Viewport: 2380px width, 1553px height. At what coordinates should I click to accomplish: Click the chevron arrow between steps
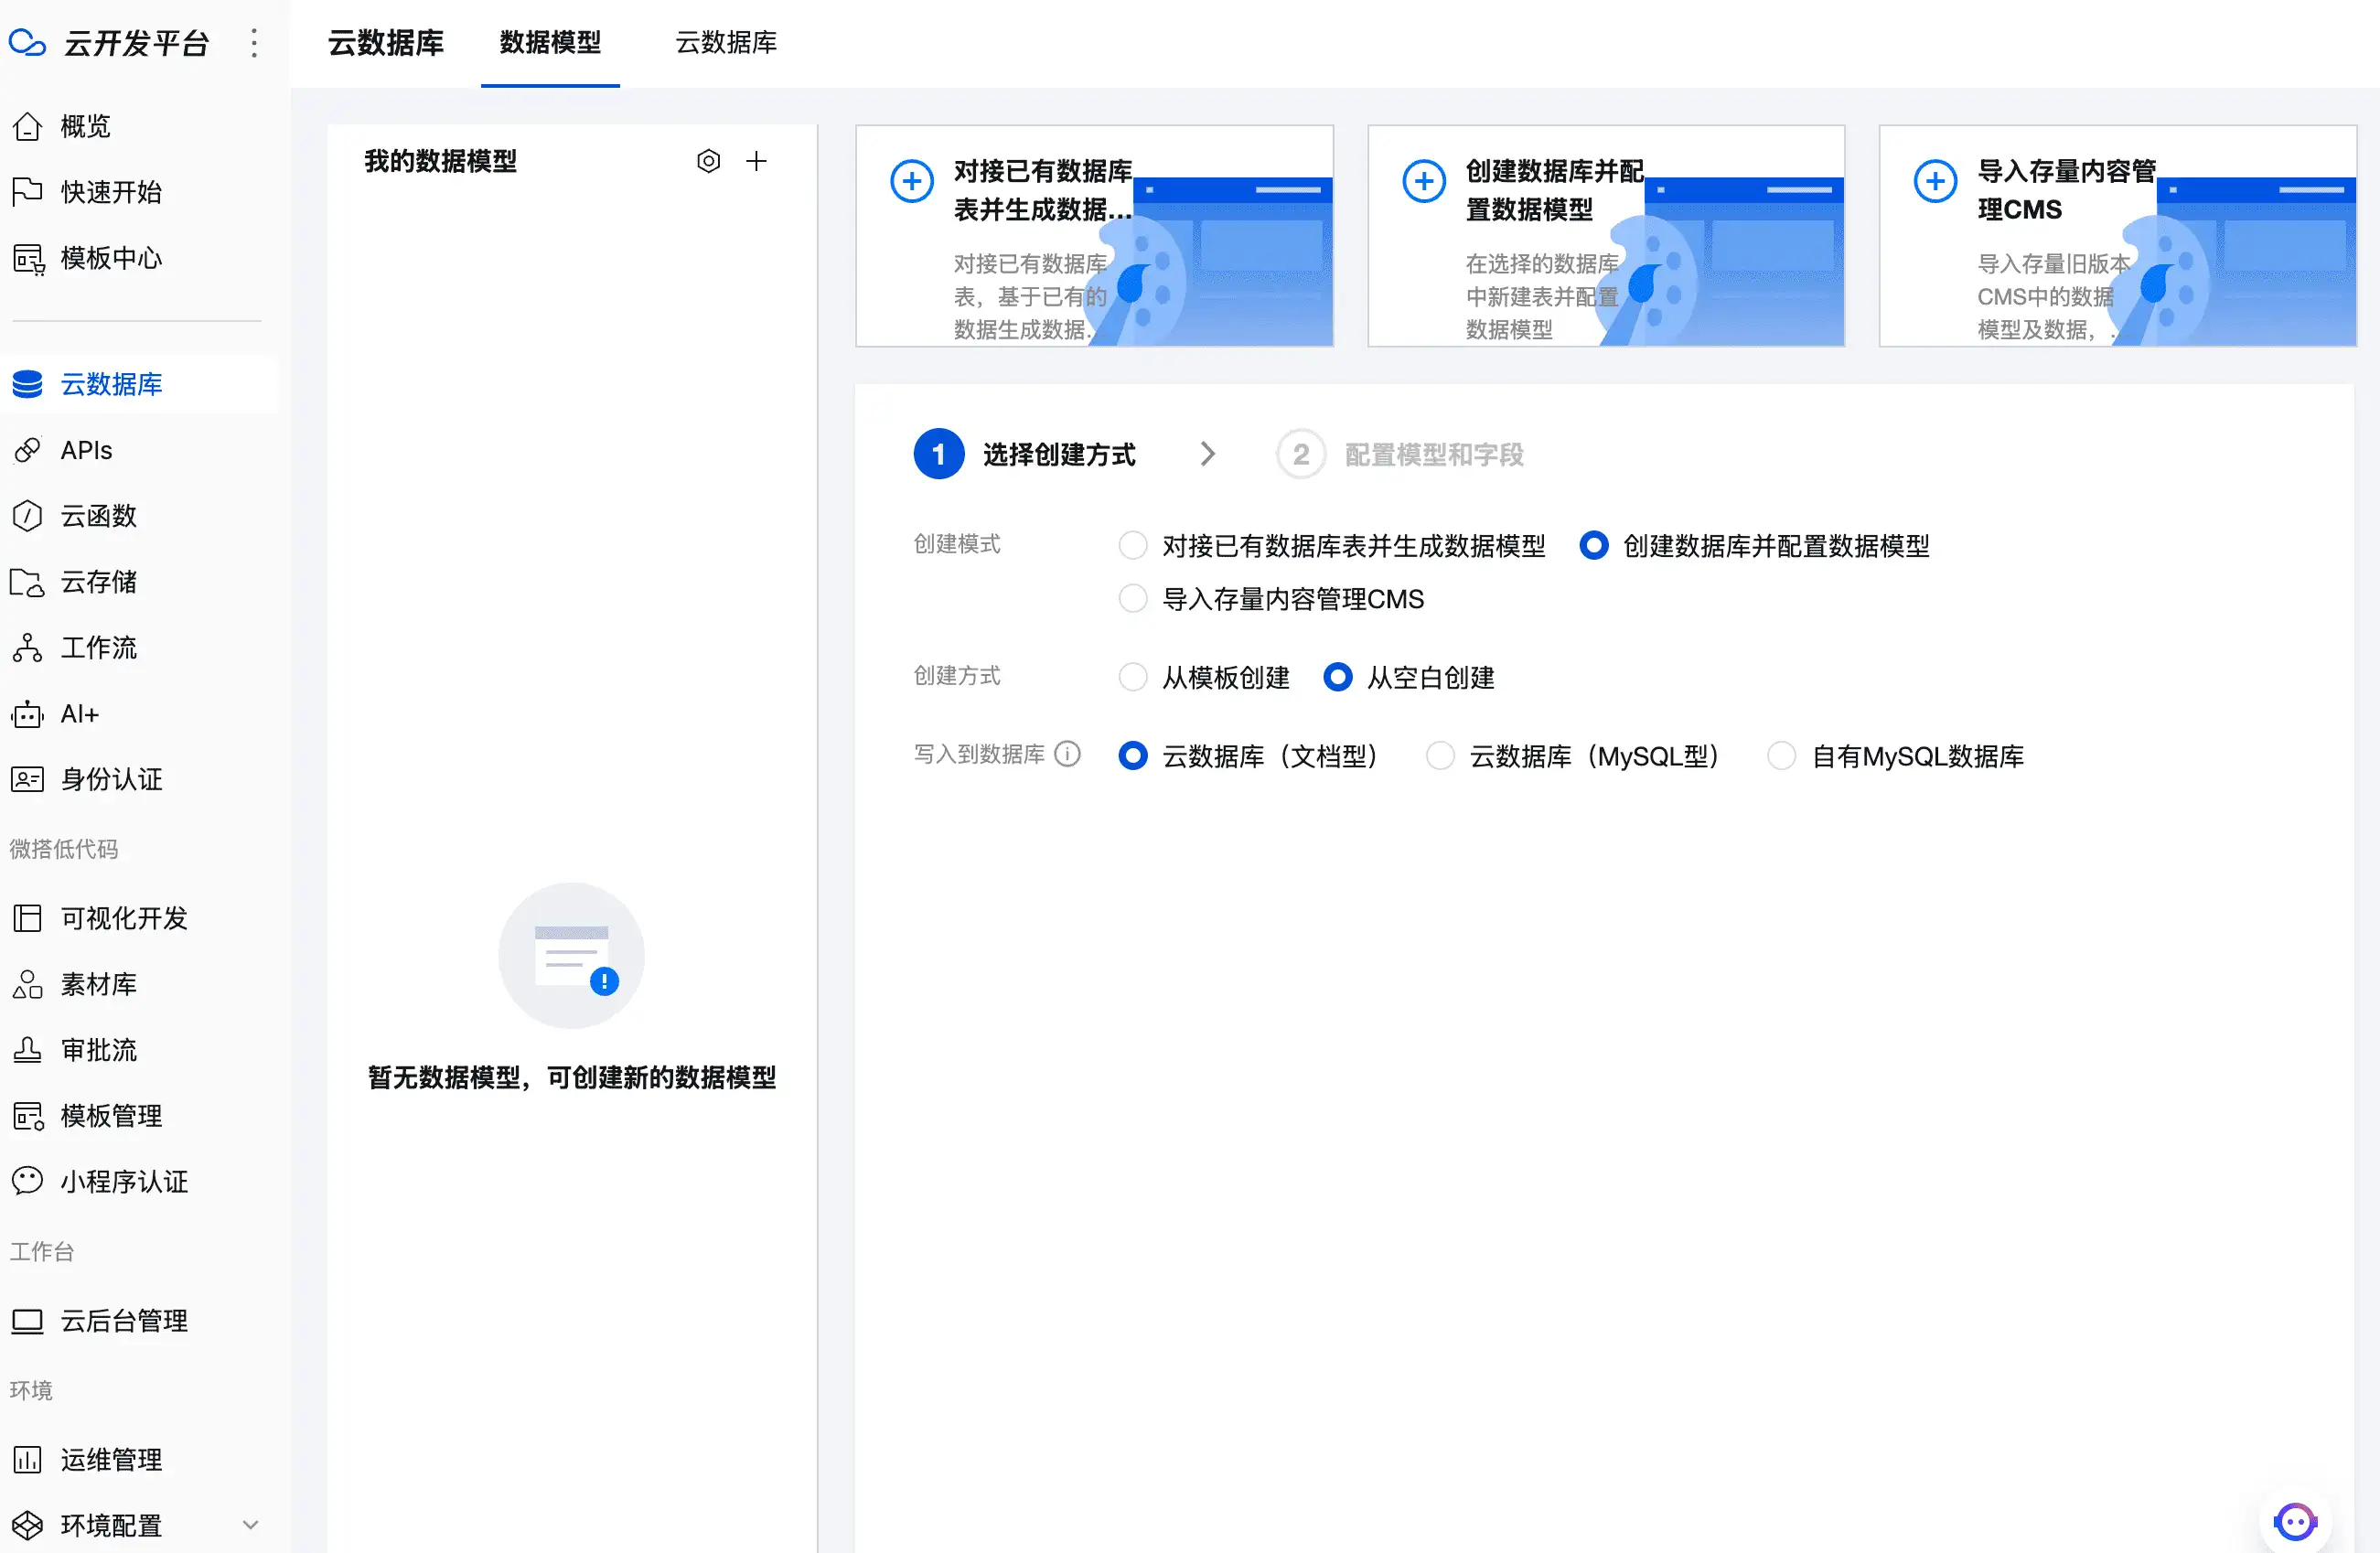[1208, 454]
